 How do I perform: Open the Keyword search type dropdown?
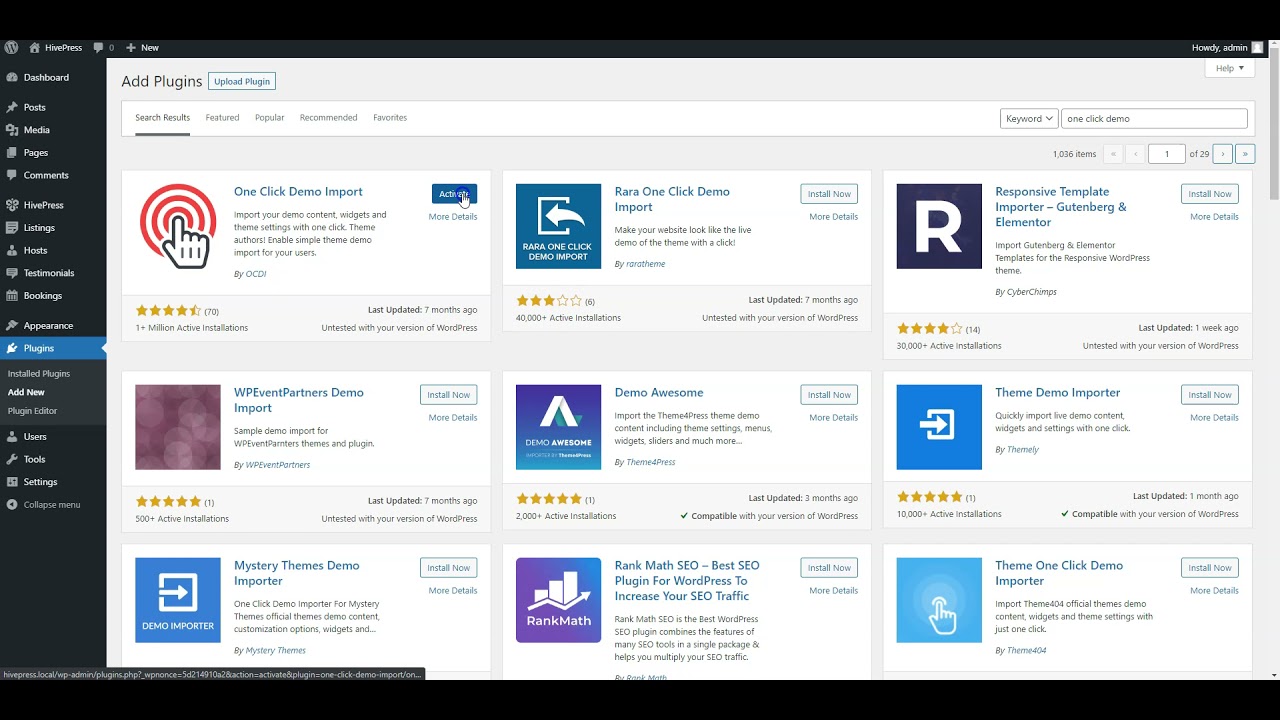[1029, 118]
